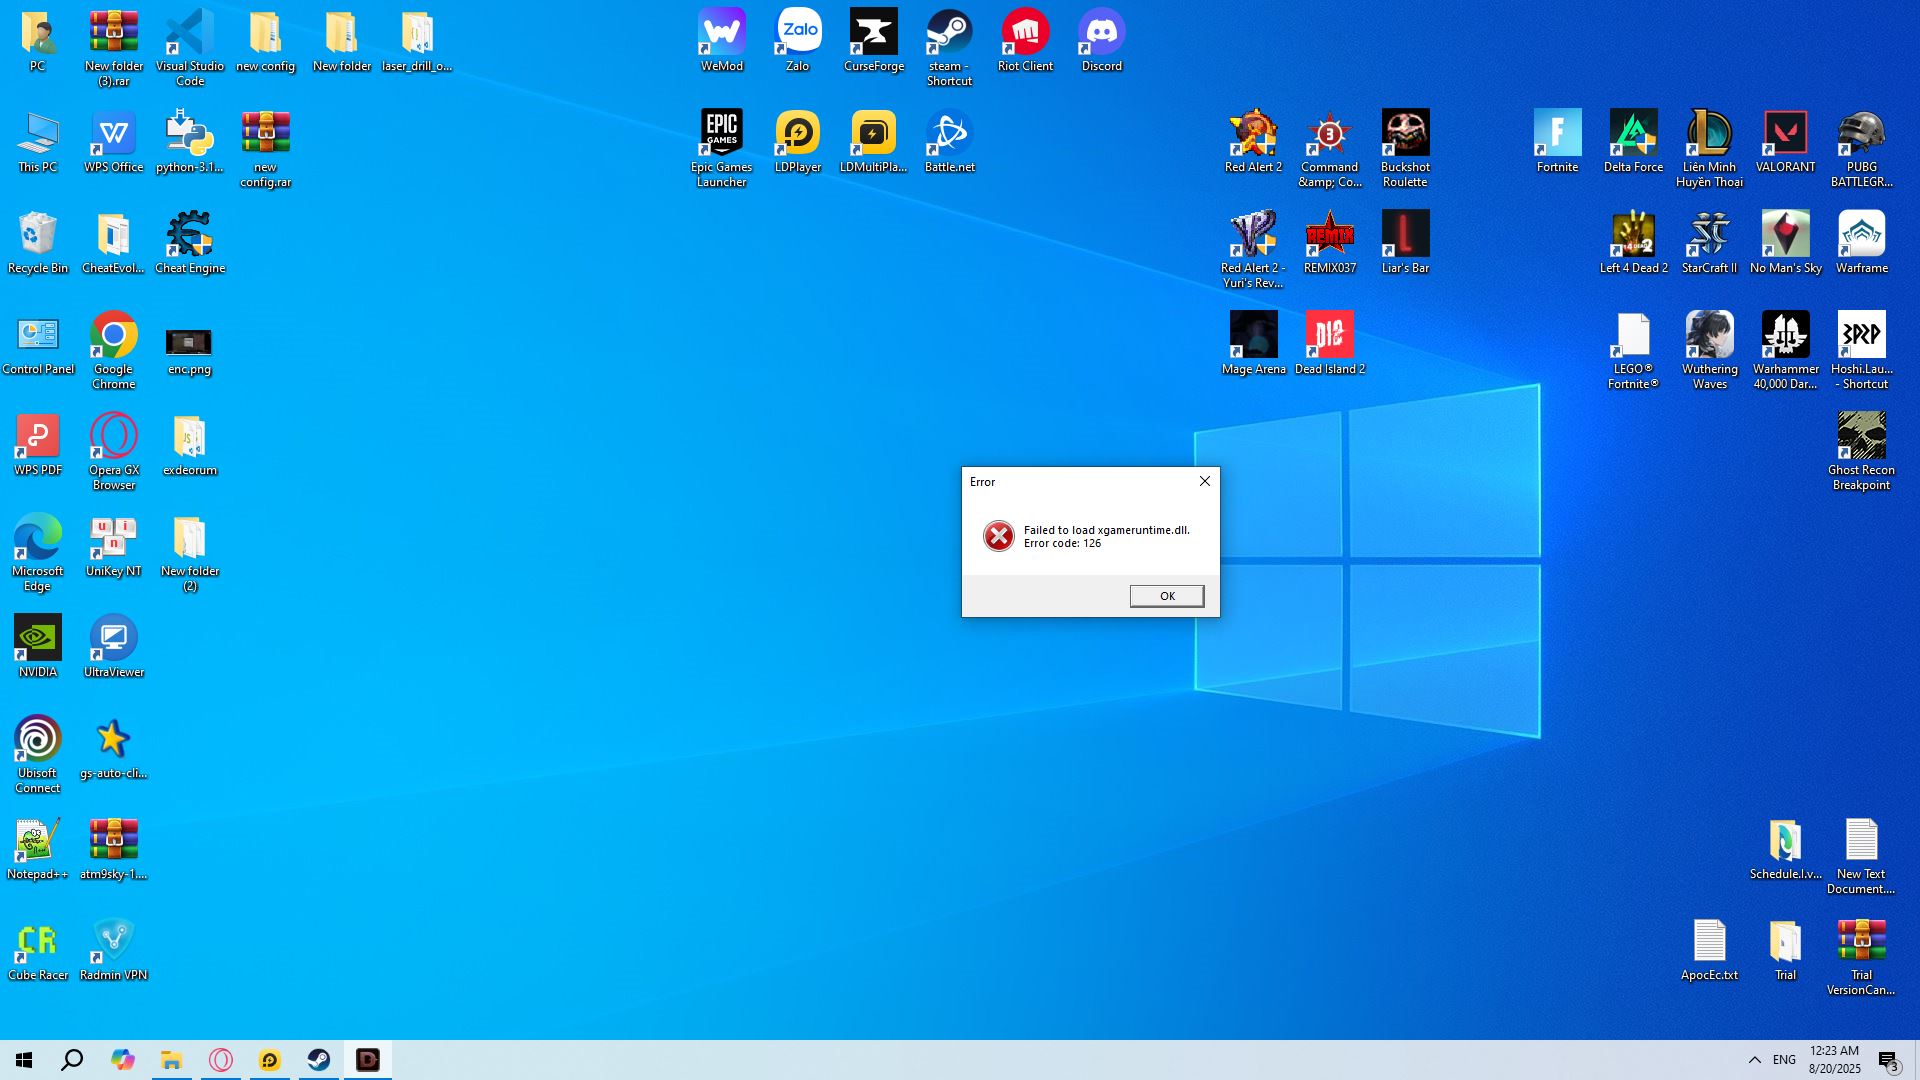
Task: Select the Epic Games Launcher icon
Action: click(x=721, y=135)
